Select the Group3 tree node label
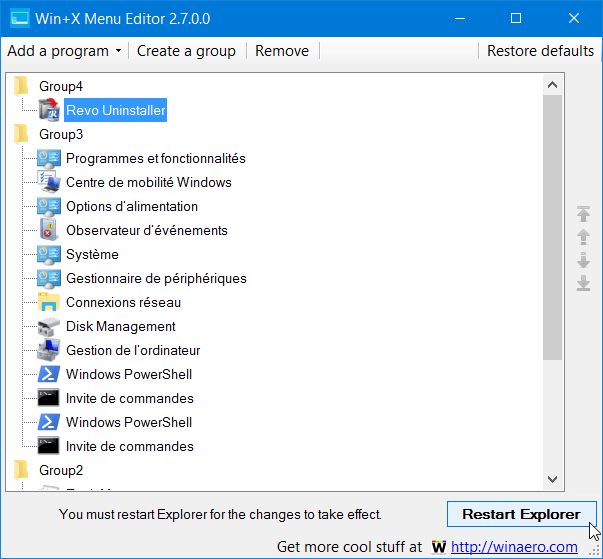Screen dimensions: 603x559 [61, 134]
